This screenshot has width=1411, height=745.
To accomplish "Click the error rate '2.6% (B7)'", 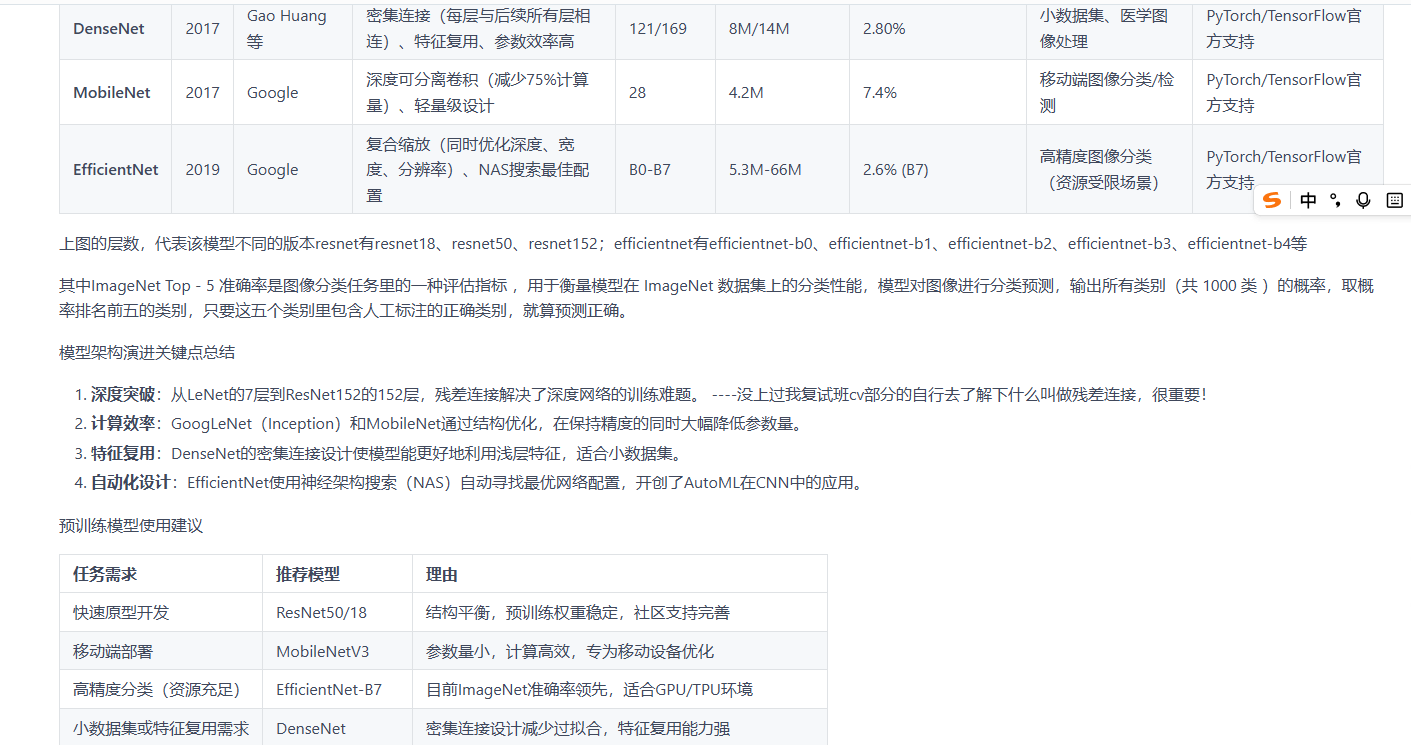I will [896, 170].
